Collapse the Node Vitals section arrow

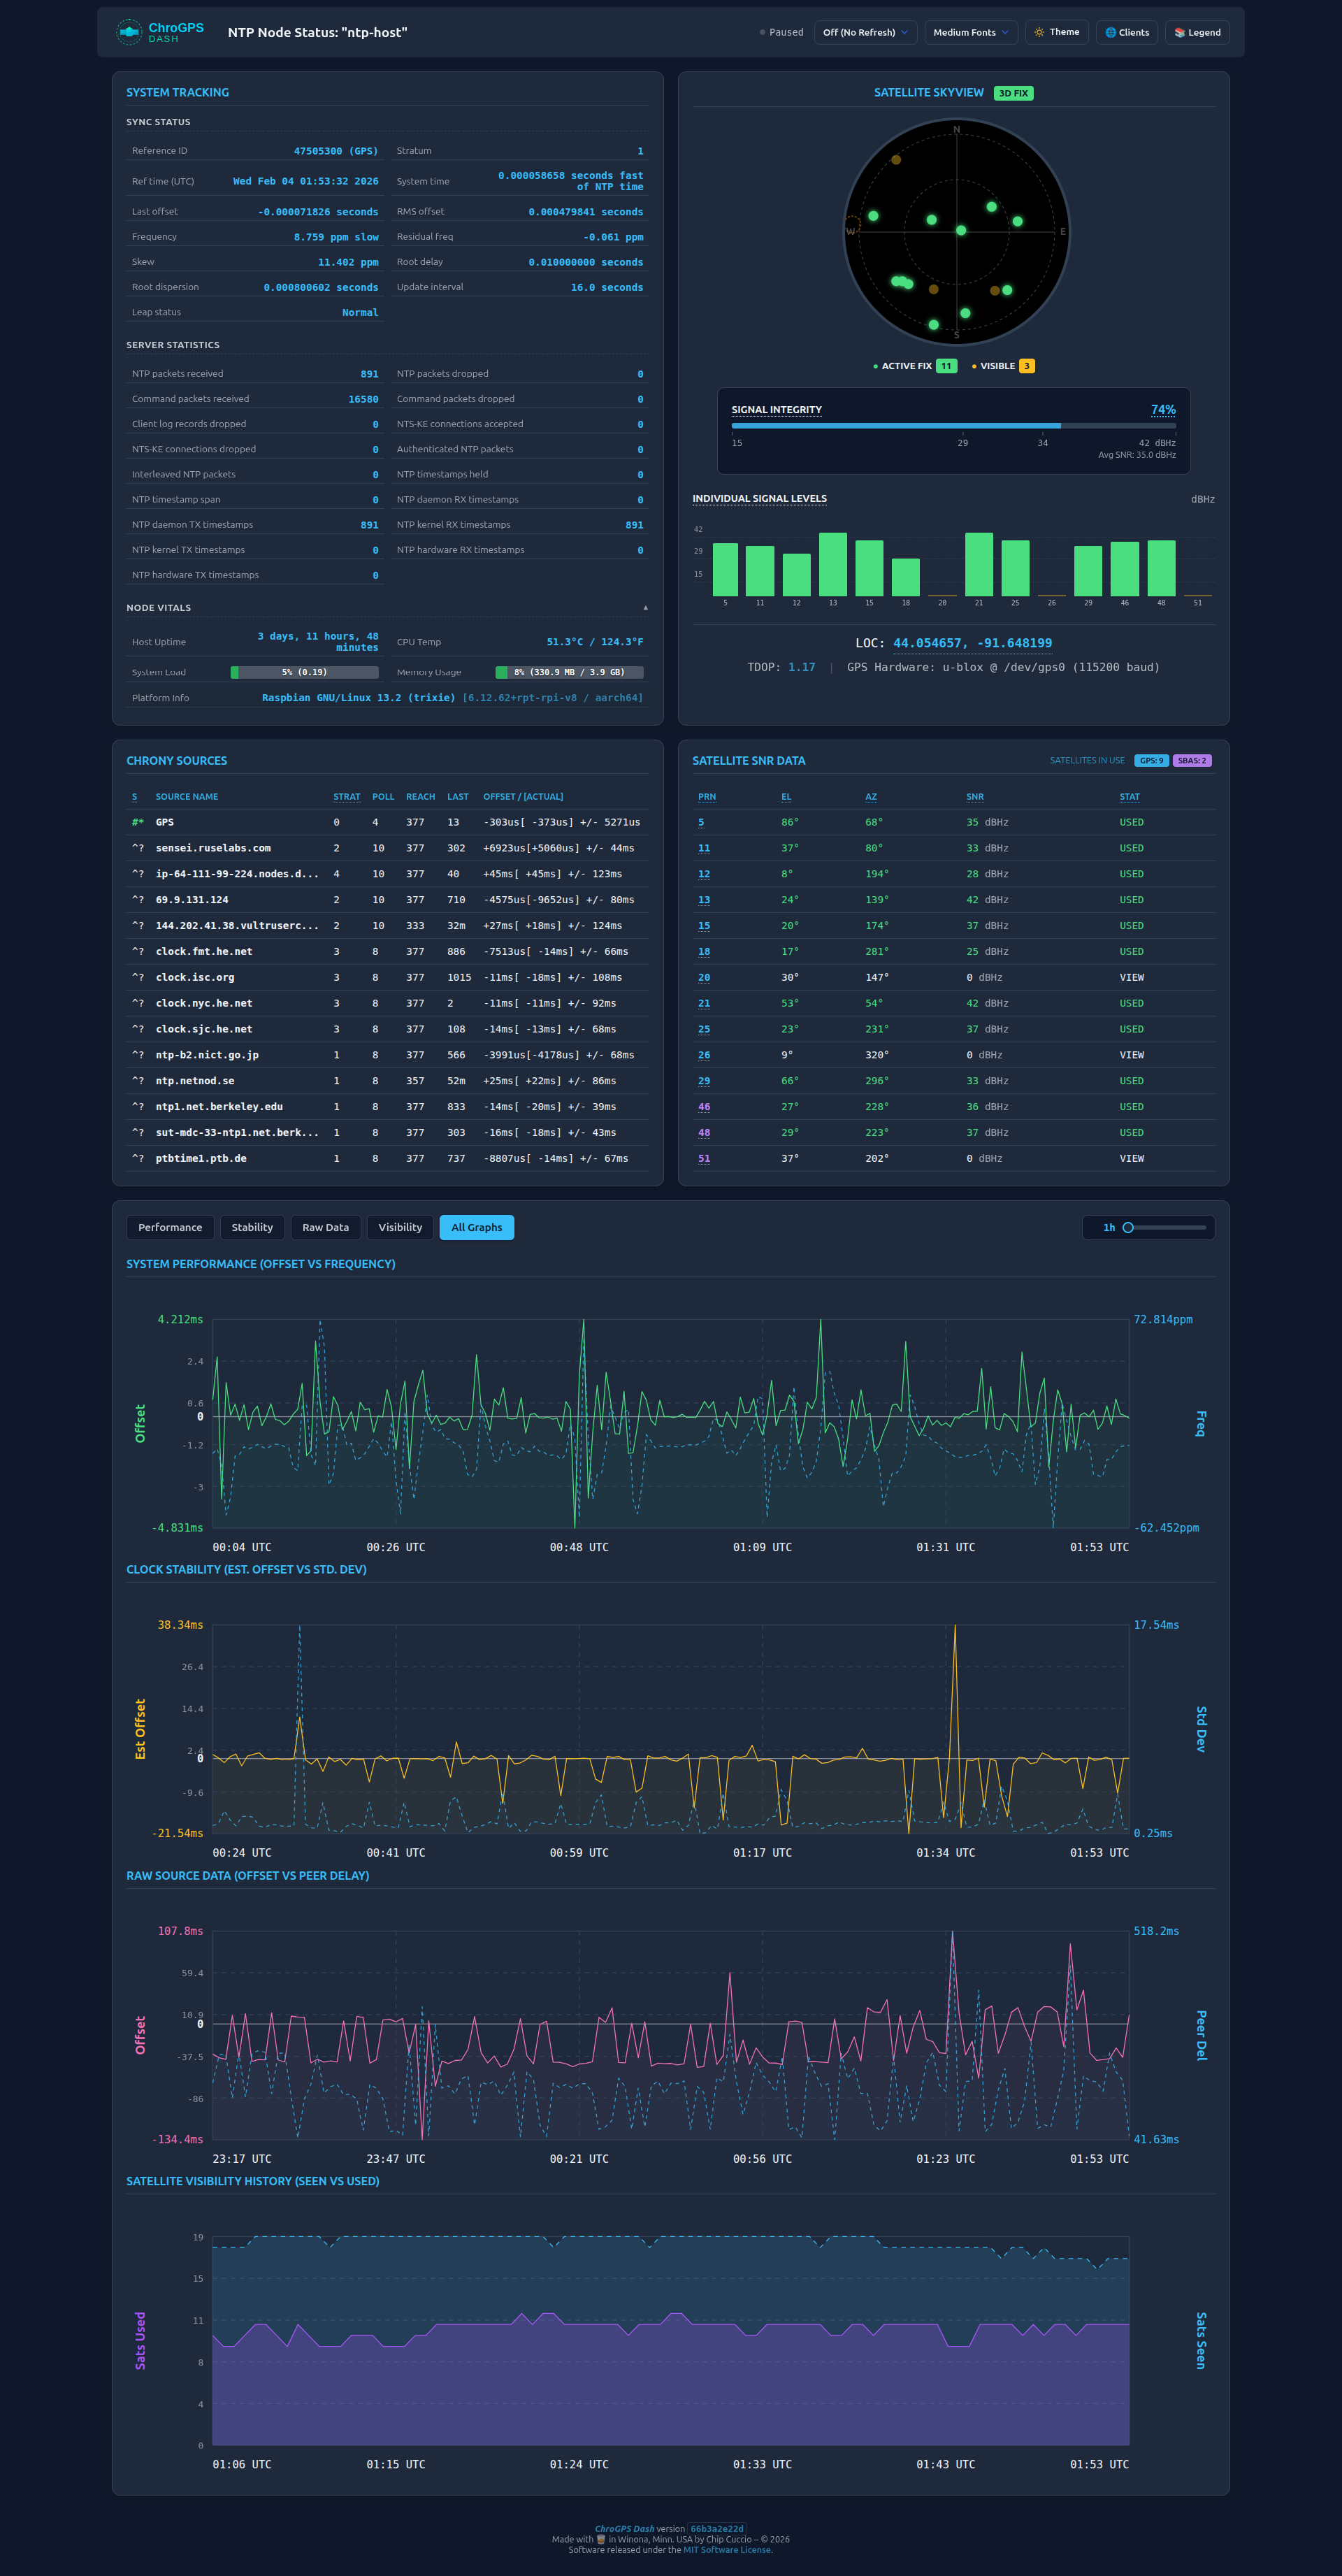click(645, 608)
